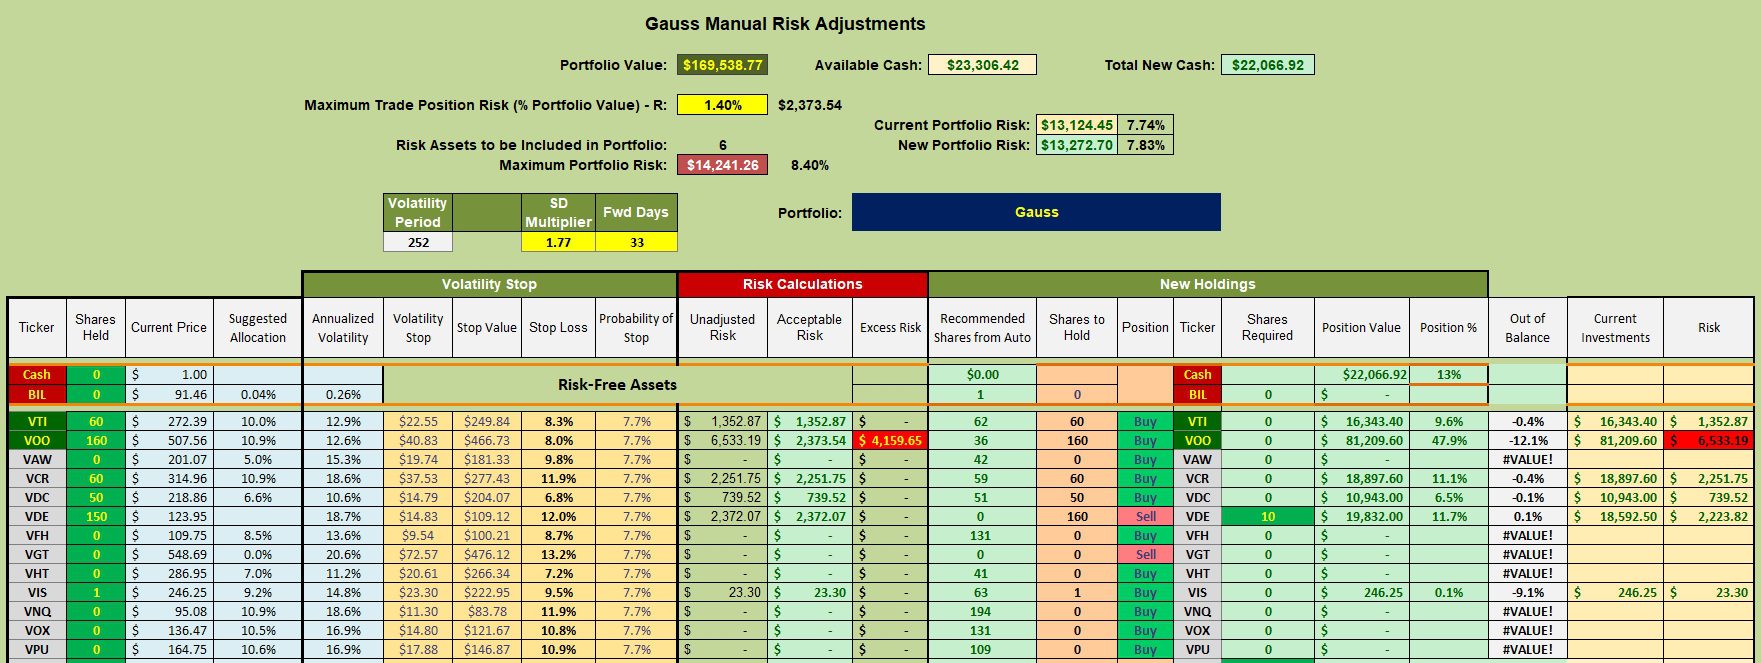The height and width of the screenshot is (663, 1761).
Task: Click the VGT annualized volatility 20.6%
Action: [x=343, y=554]
